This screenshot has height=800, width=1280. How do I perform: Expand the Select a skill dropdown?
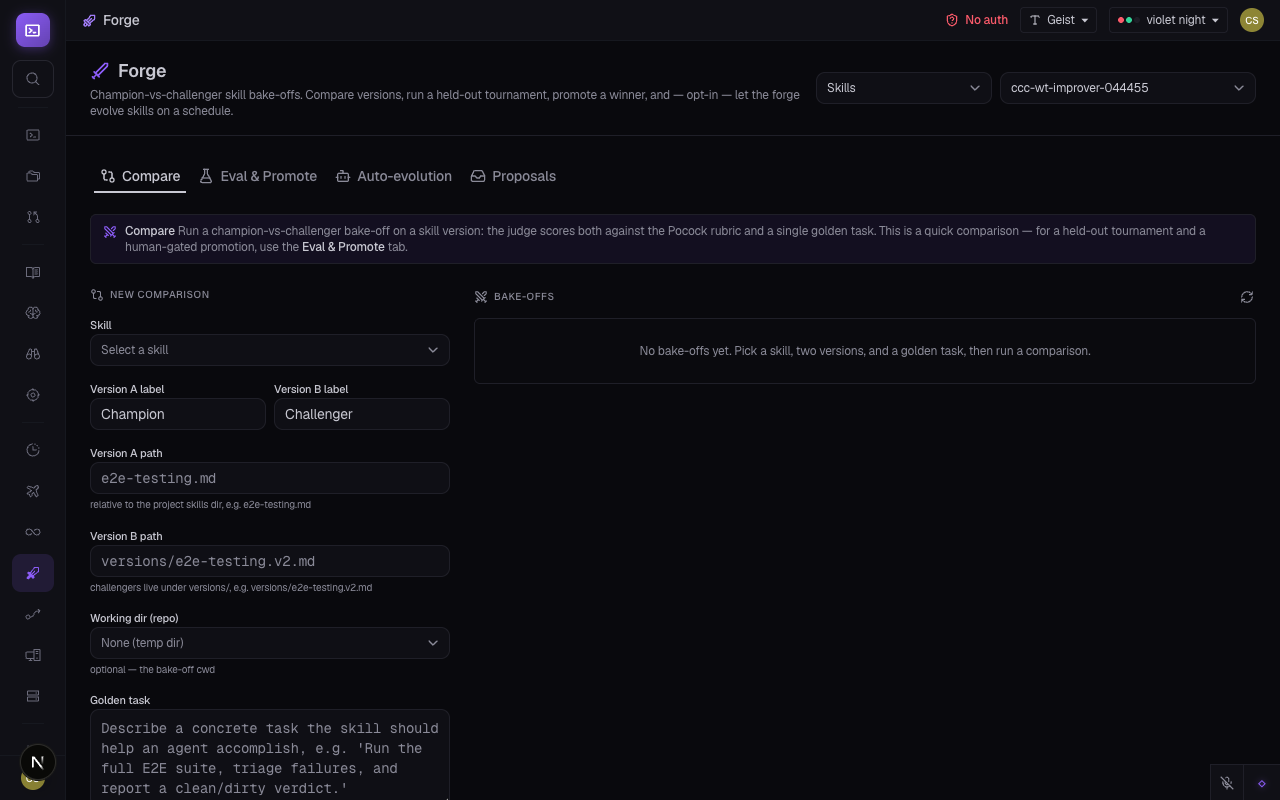pyautogui.click(x=270, y=350)
